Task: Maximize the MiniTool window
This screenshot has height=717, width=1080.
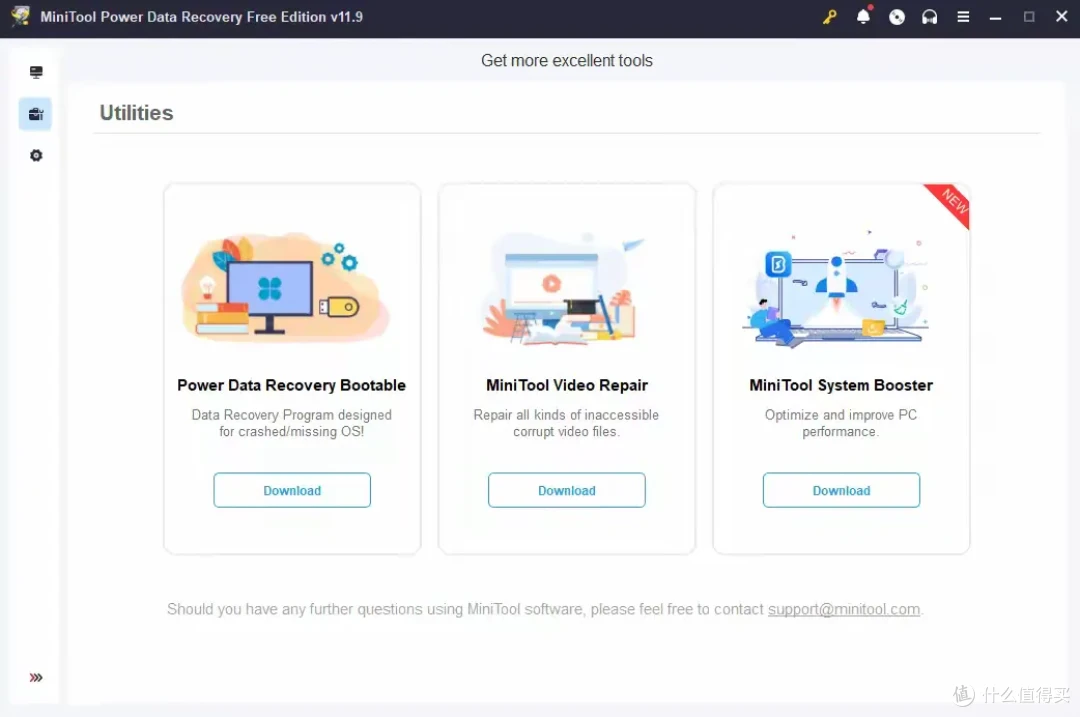Action: click(x=1029, y=17)
